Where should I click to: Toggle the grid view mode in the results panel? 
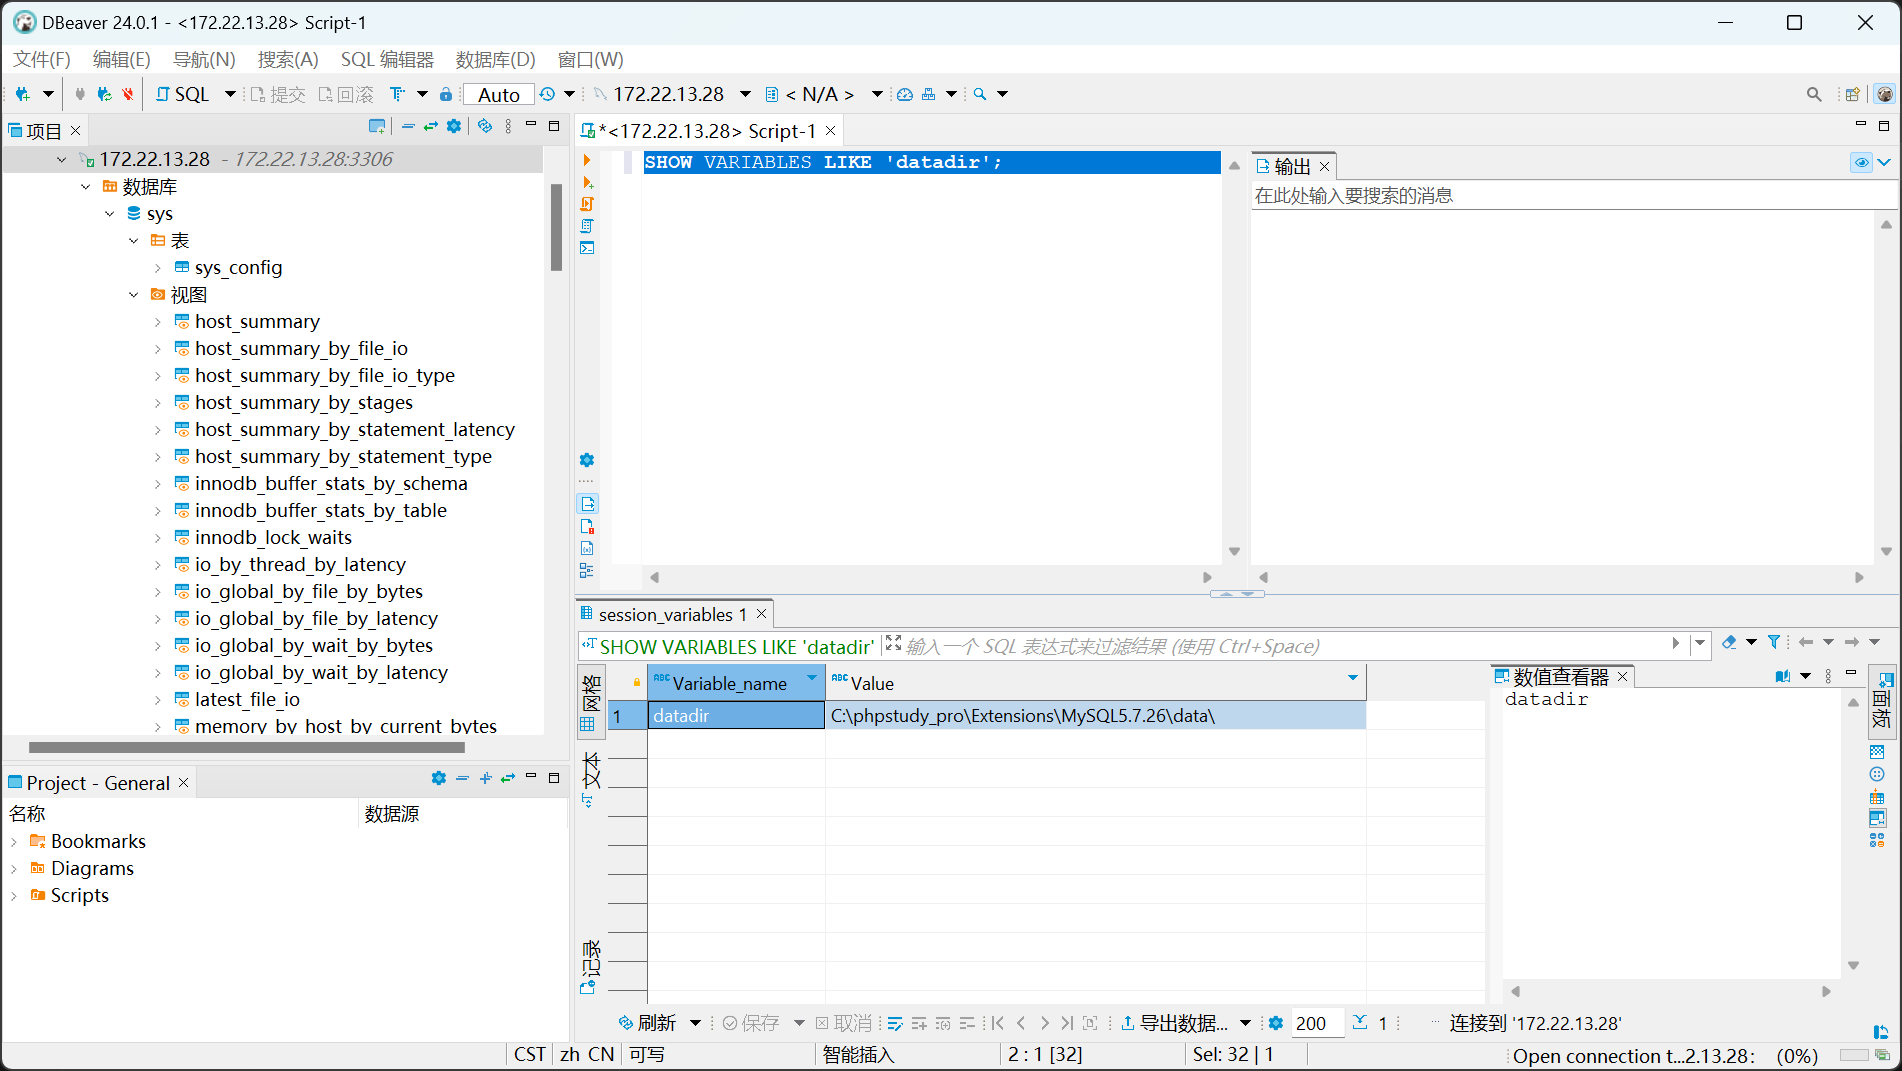tap(591, 704)
